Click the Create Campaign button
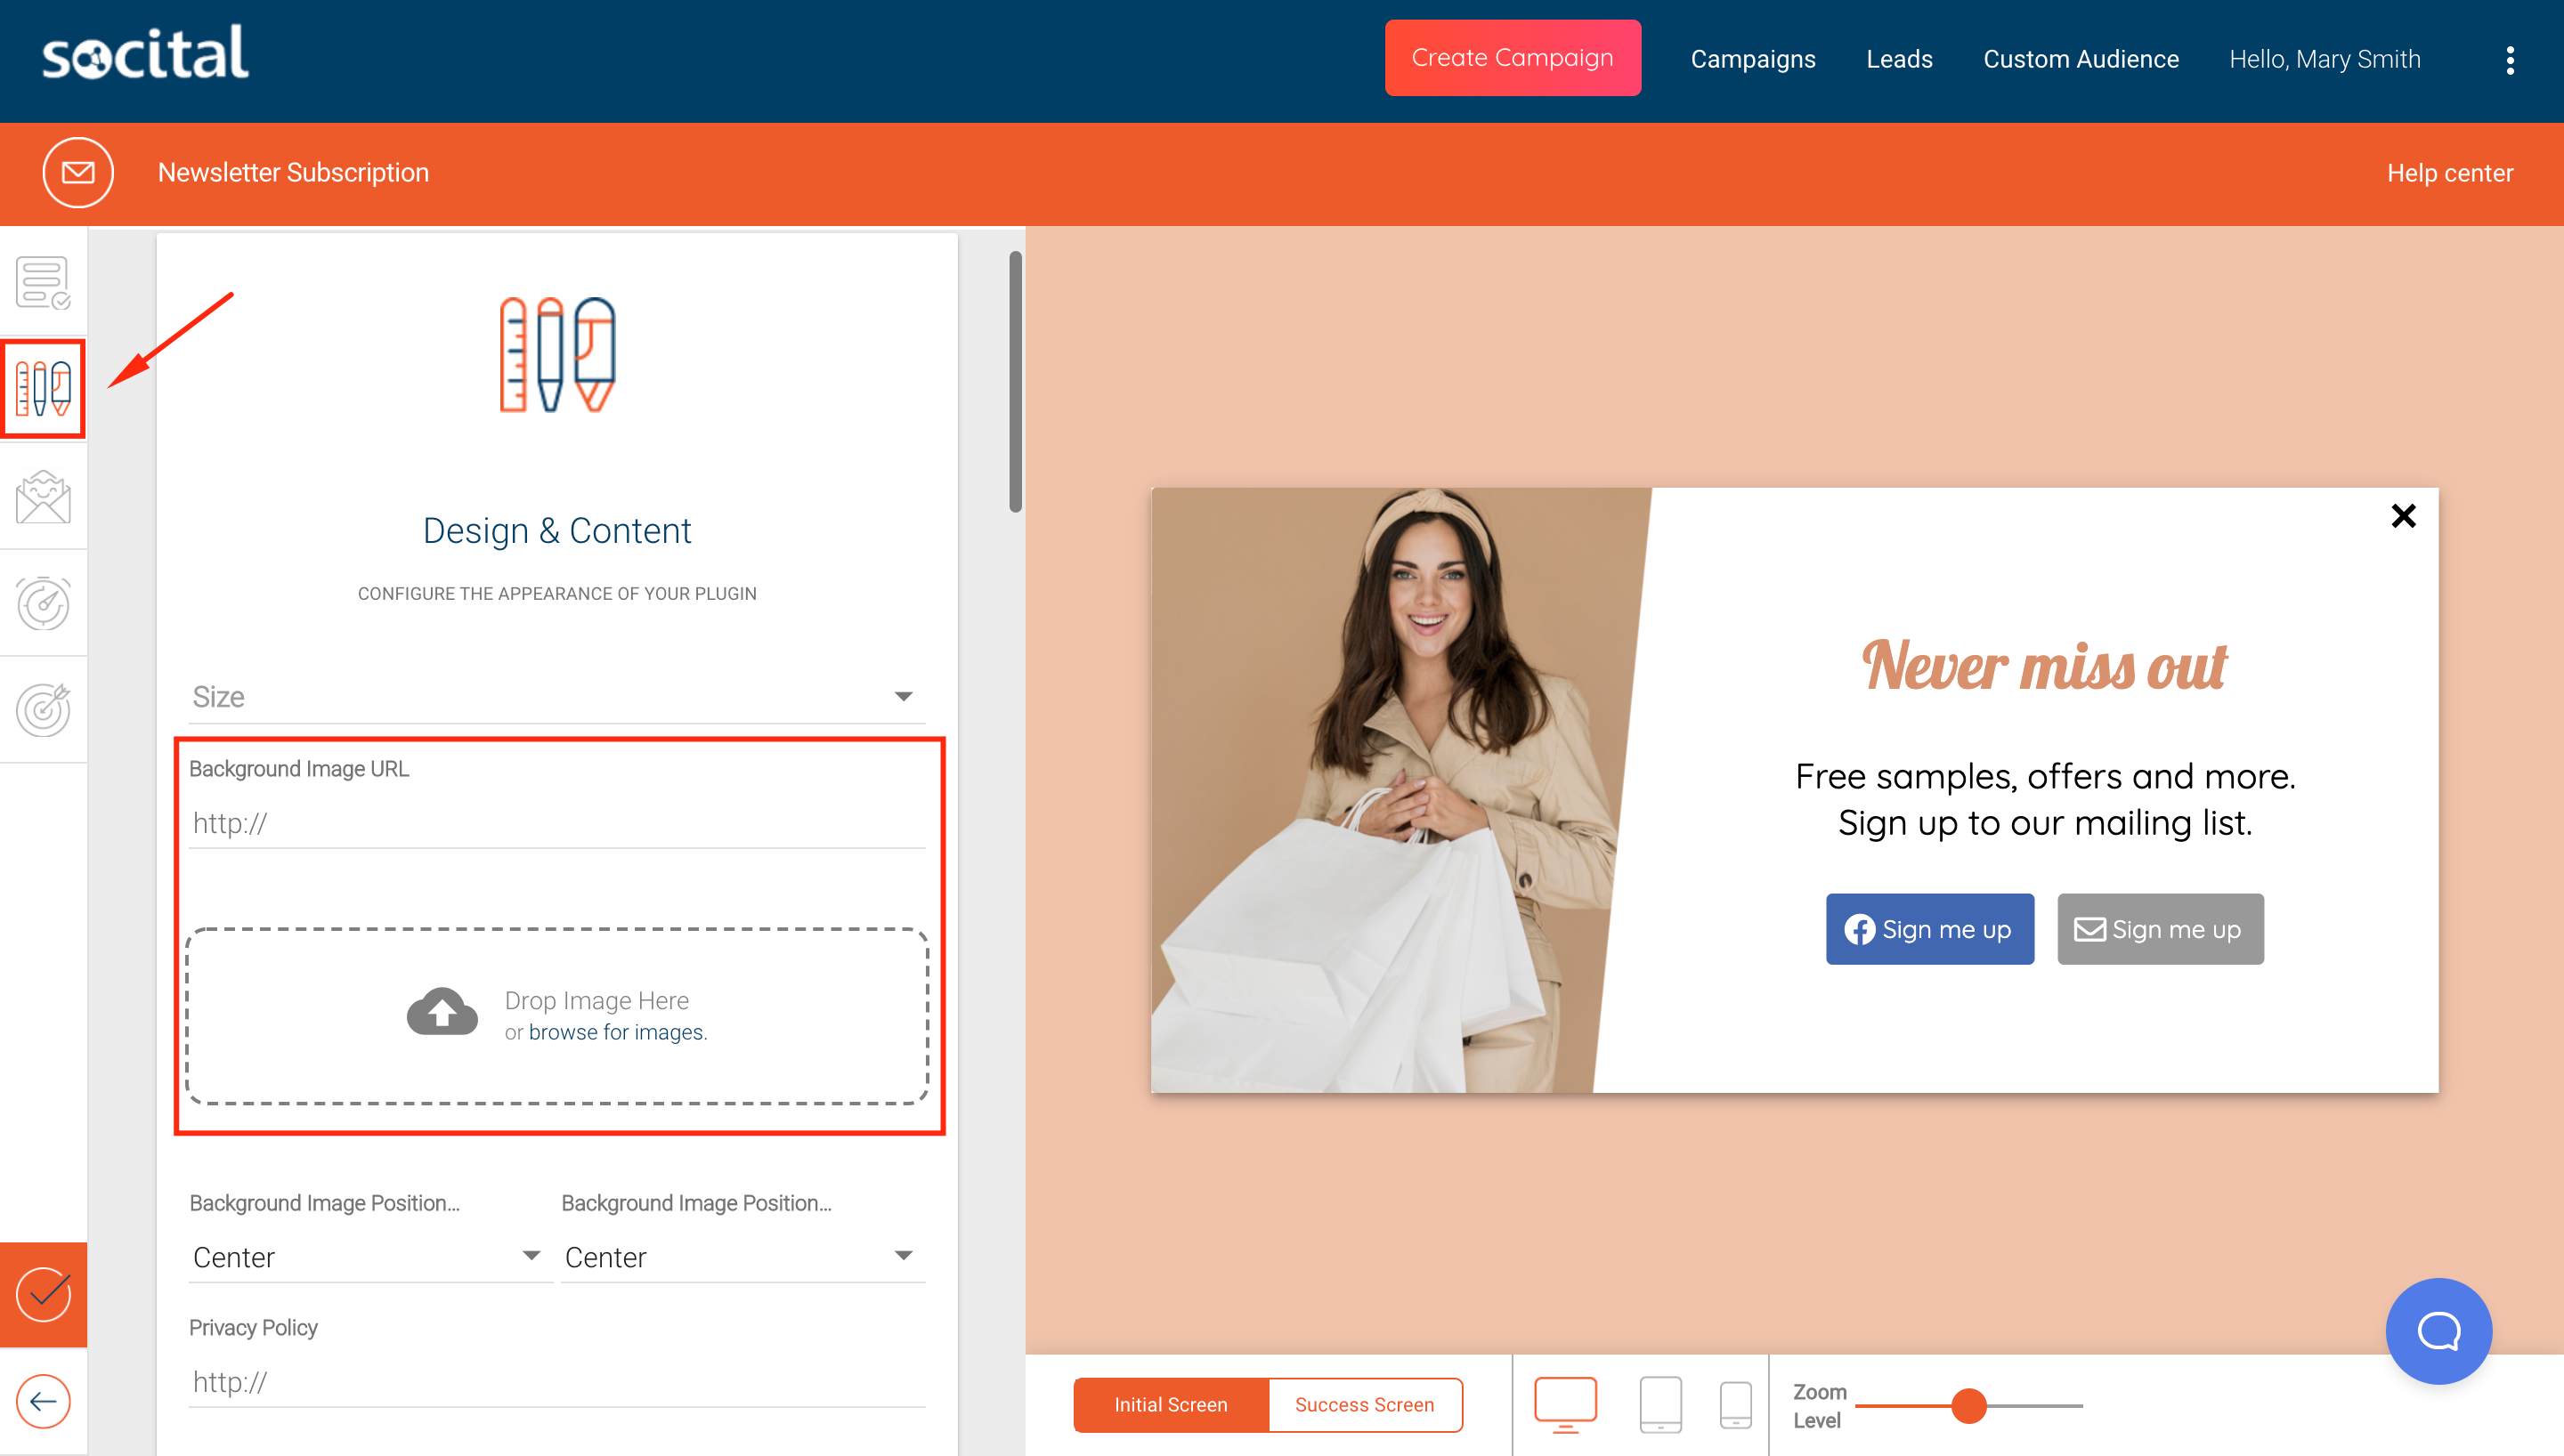Viewport: 2564px width, 1456px height. [1511, 58]
